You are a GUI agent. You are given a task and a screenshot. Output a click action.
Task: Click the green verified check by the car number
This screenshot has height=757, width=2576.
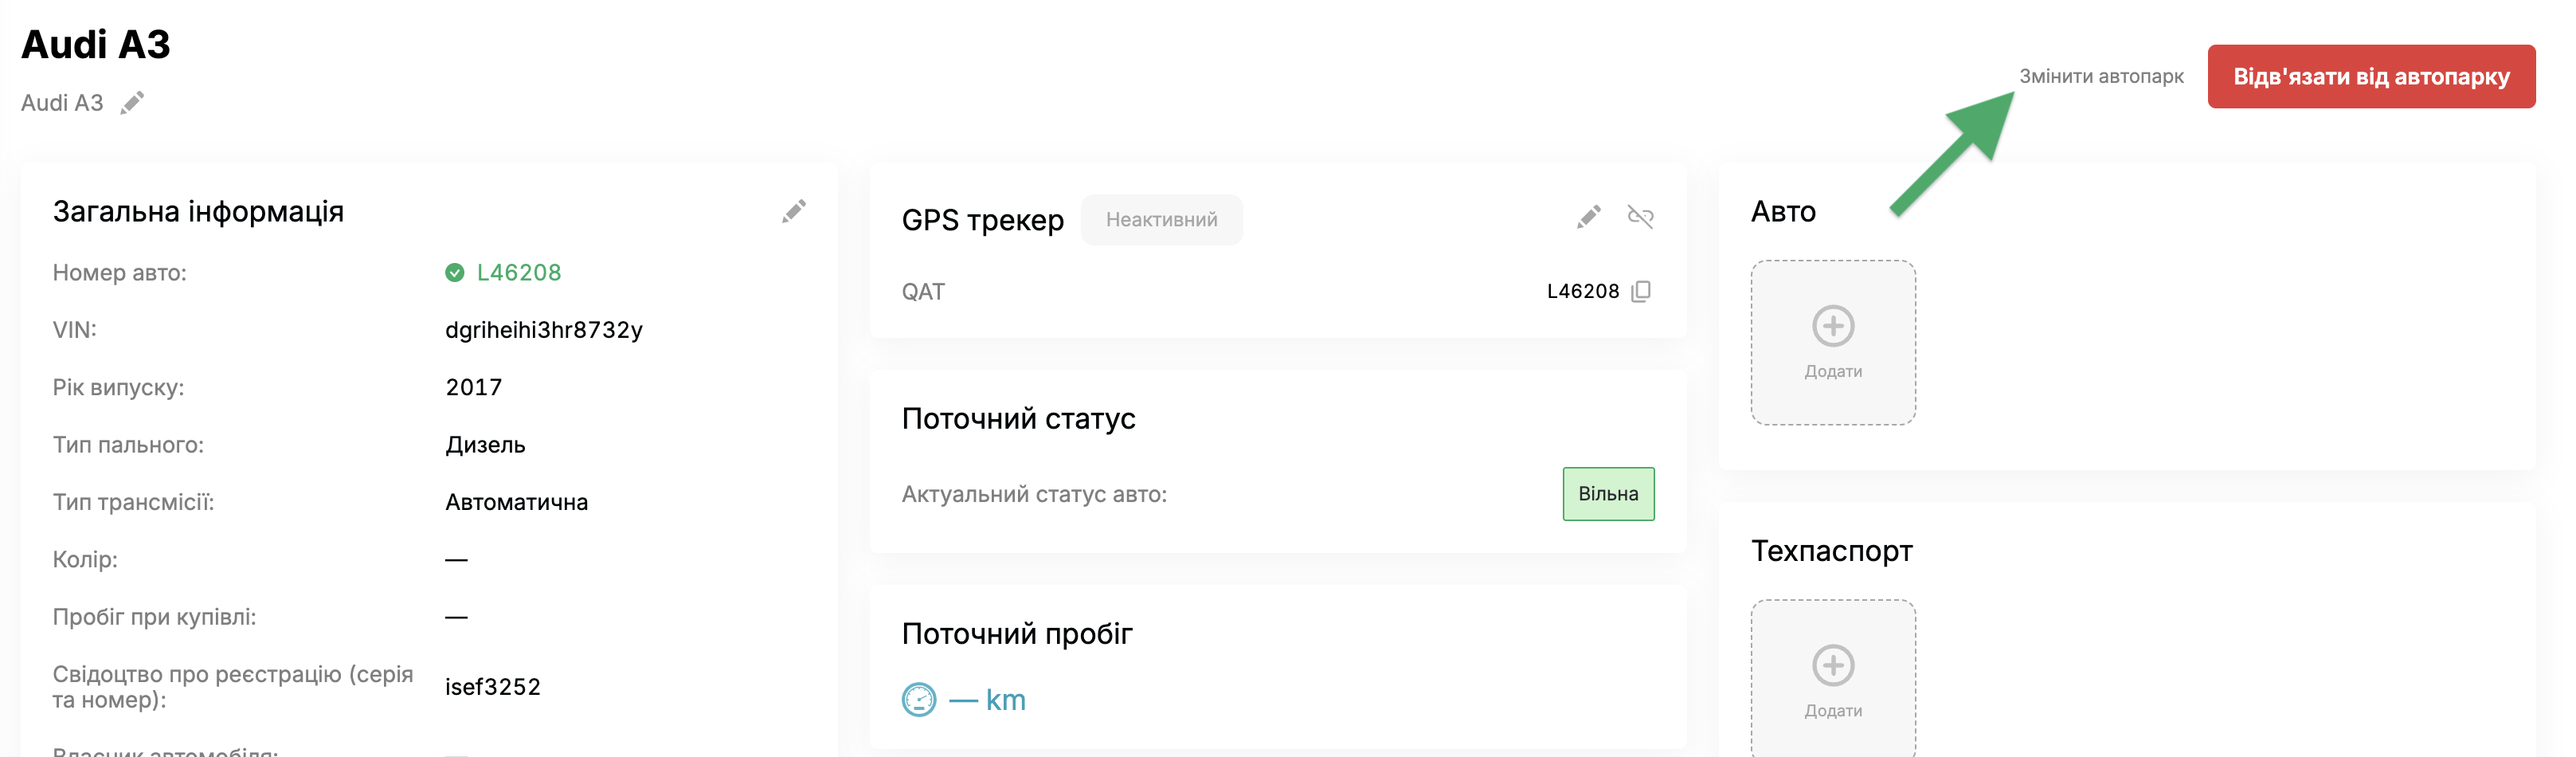[455, 273]
